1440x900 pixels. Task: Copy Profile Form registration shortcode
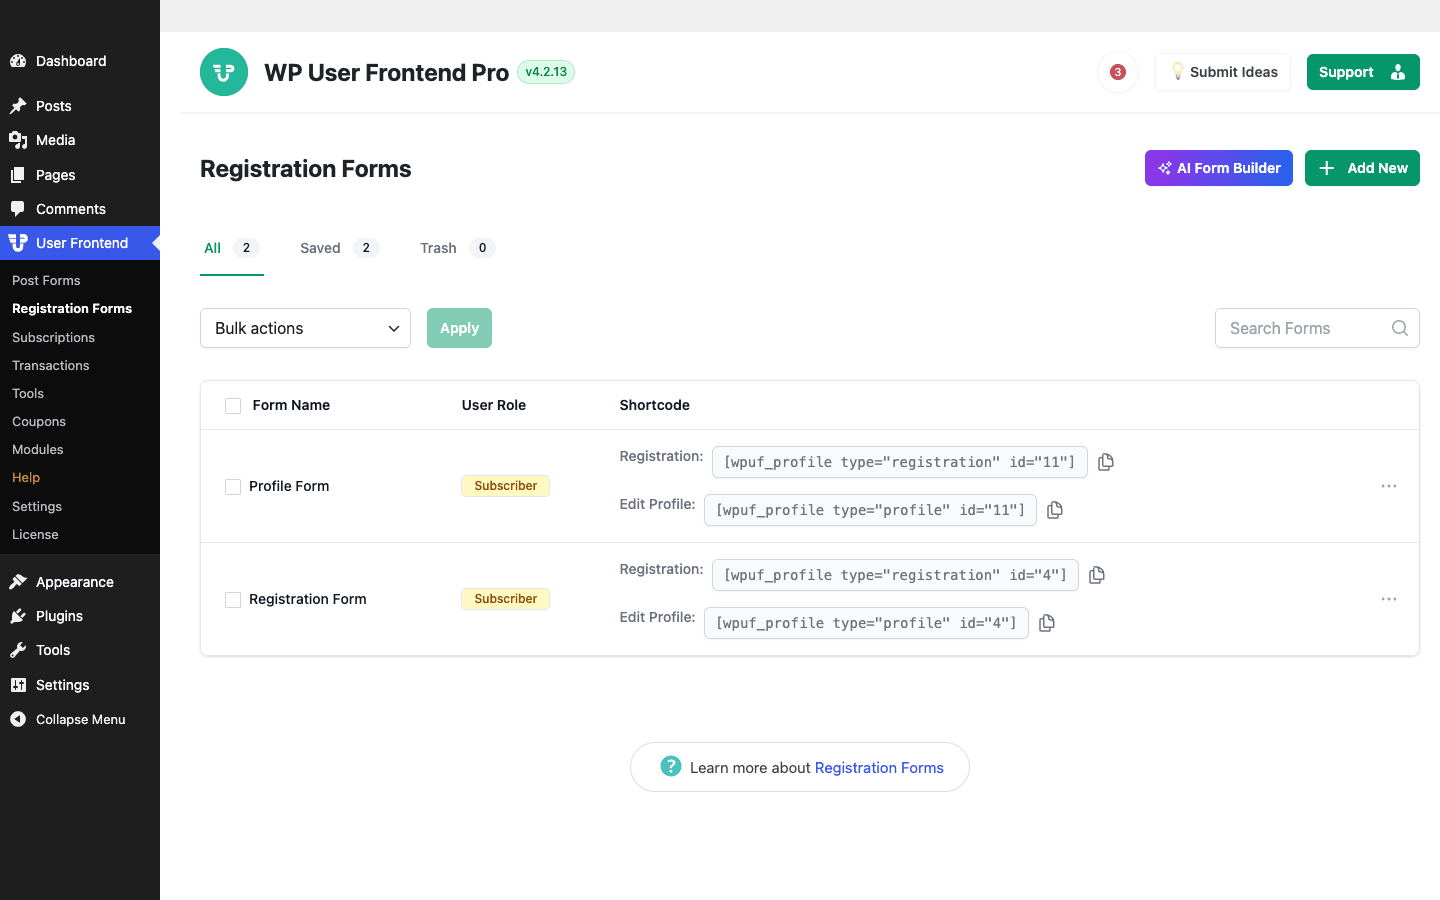pyautogui.click(x=1106, y=462)
